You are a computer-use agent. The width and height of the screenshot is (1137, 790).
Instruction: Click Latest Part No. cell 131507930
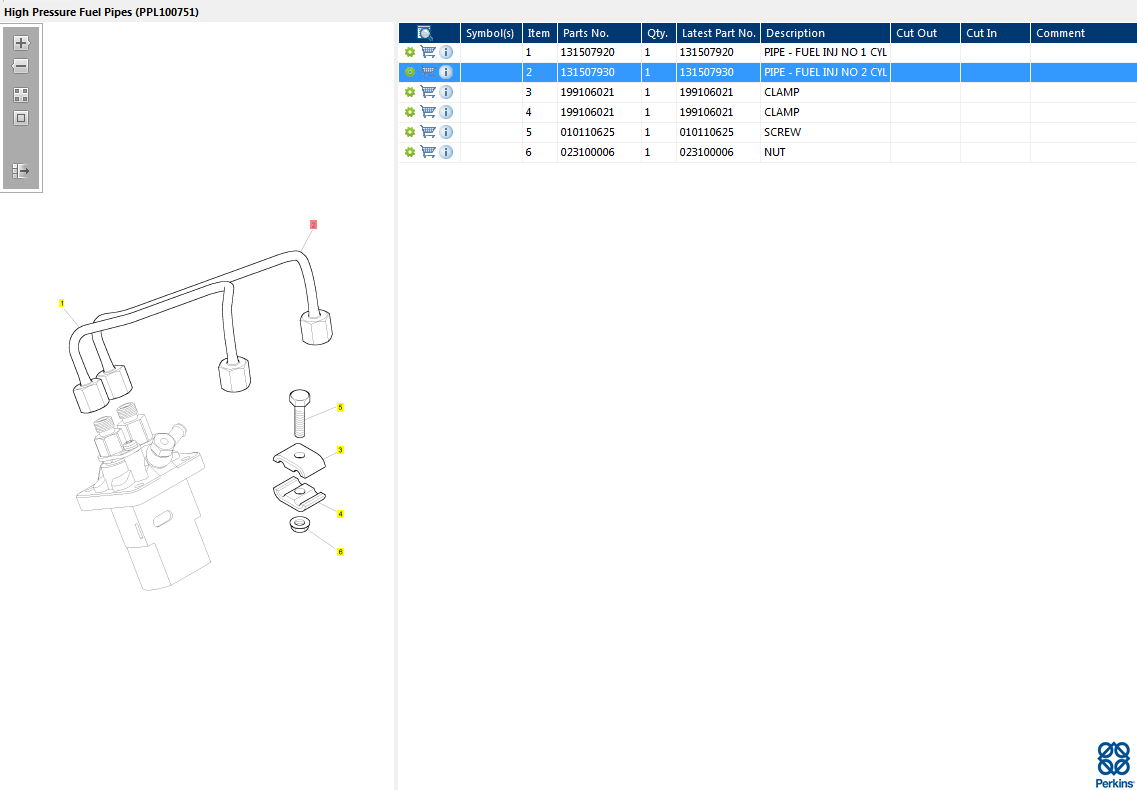(x=718, y=72)
